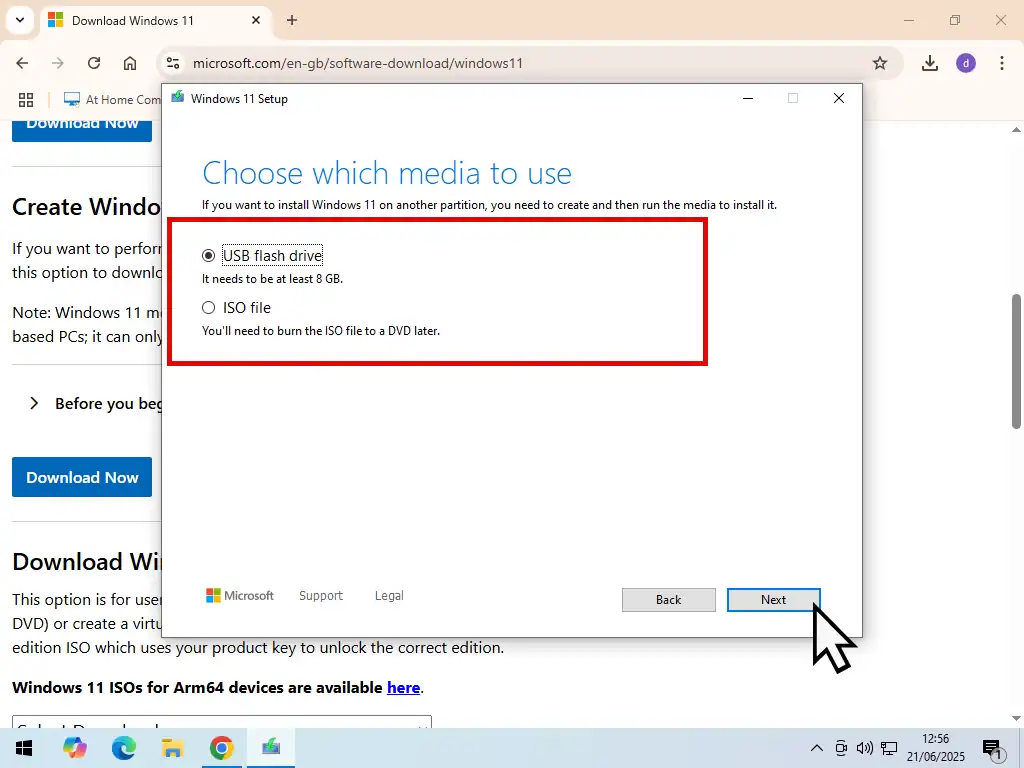This screenshot has height=768, width=1024.
Task: Open the Legal link in setup
Action: [389, 596]
